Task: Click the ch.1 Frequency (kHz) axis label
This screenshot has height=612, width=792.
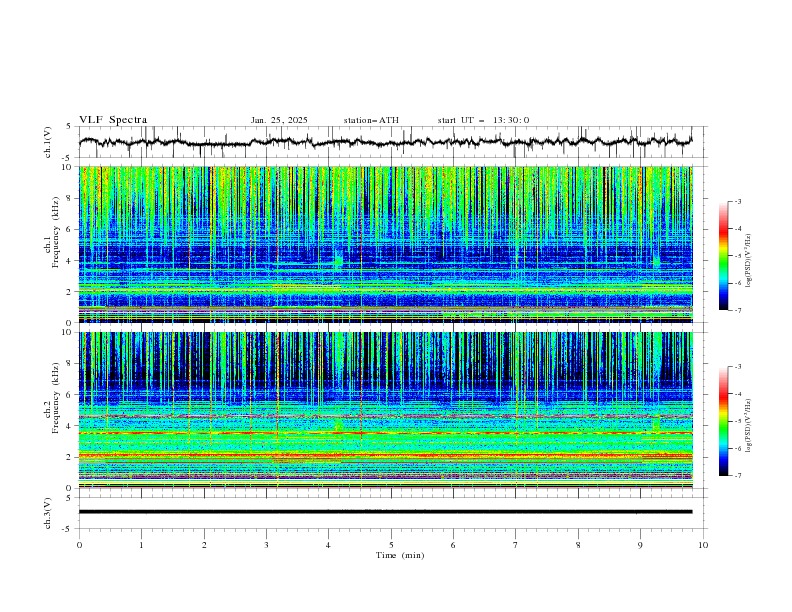Action: pyautogui.click(x=52, y=232)
